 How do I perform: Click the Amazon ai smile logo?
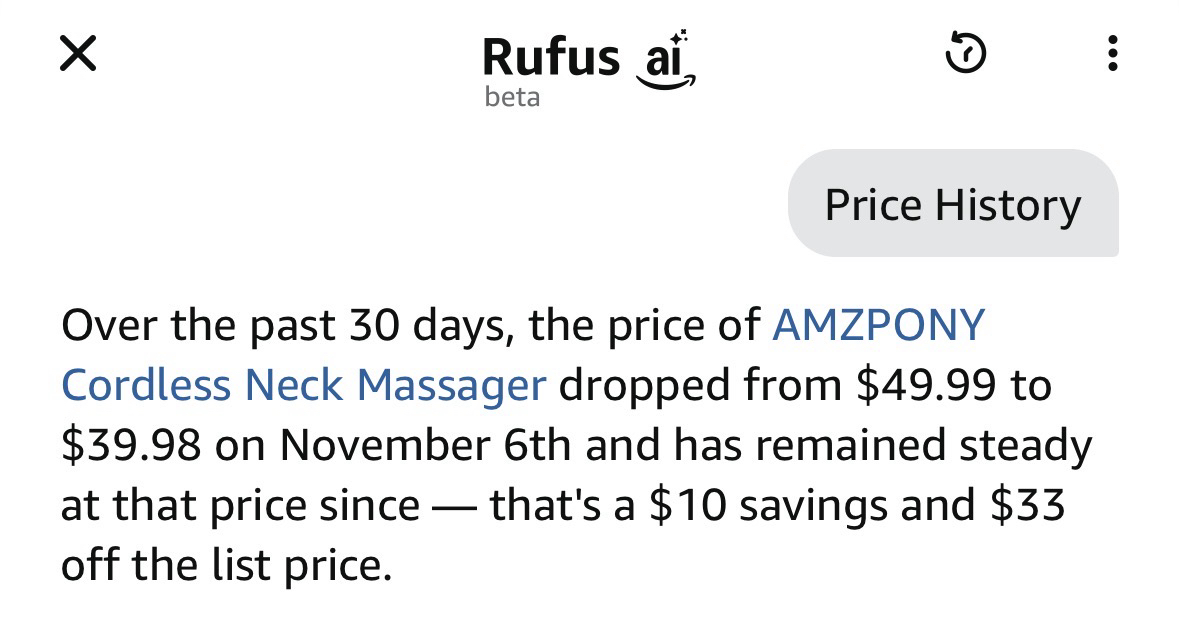pyautogui.click(x=665, y=66)
